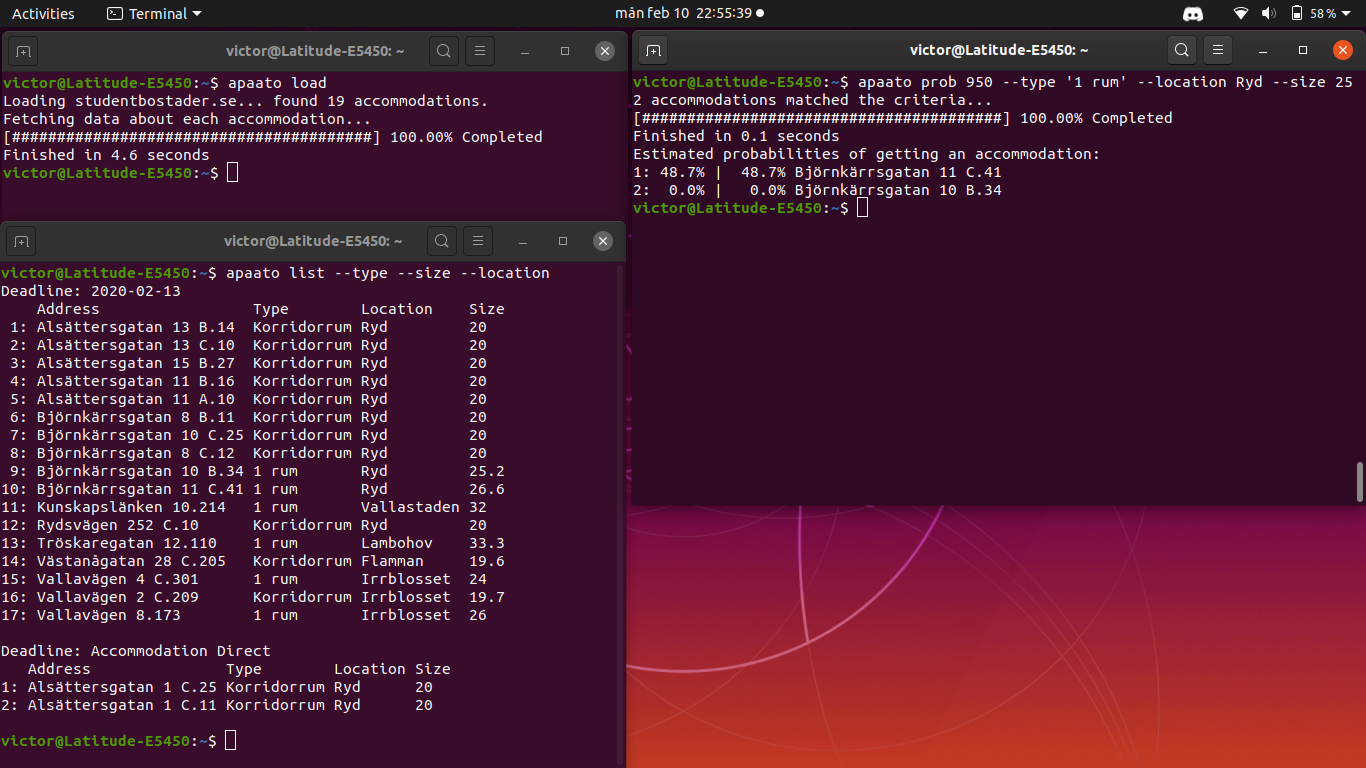Click row 'Vallavägen 4 C.301'
Viewport: 1366px width, 768px height.
tap(244, 579)
